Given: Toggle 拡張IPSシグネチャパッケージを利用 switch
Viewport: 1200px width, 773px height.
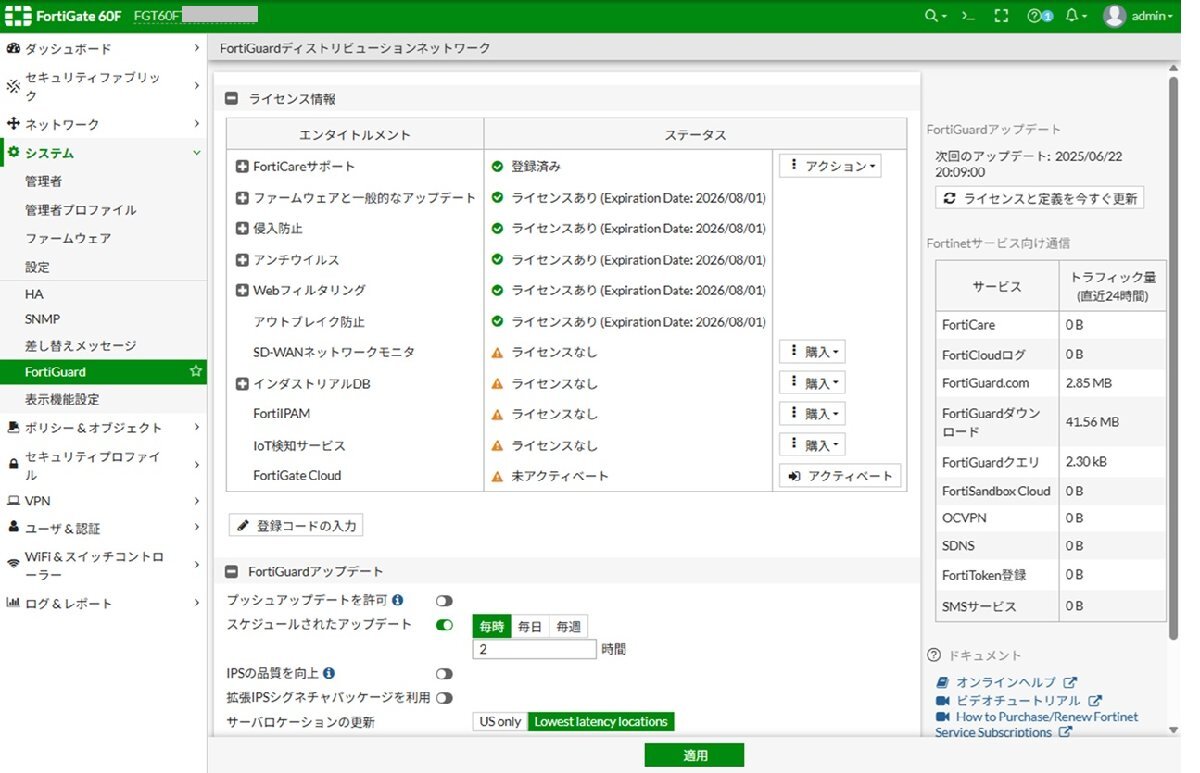Looking at the screenshot, I should (x=444, y=697).
